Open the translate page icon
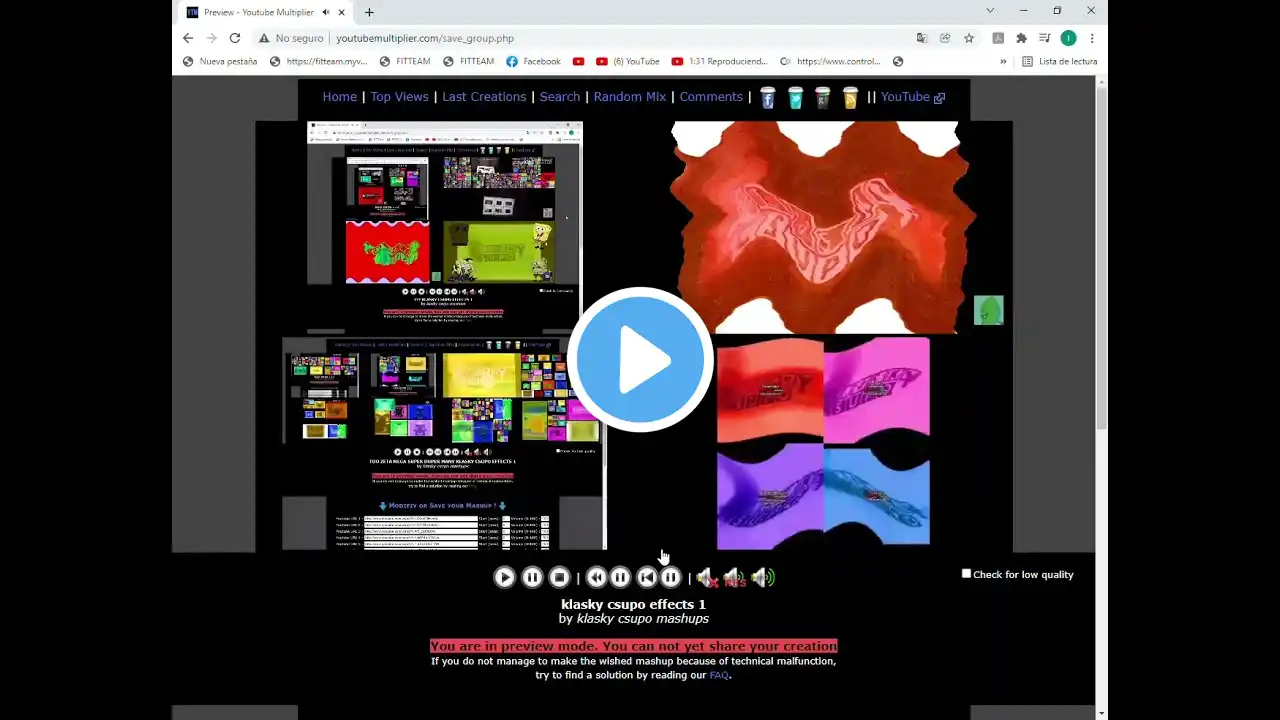Image resolution: width=1280 pixels, height=720 pixels. (x=922, y=38)
